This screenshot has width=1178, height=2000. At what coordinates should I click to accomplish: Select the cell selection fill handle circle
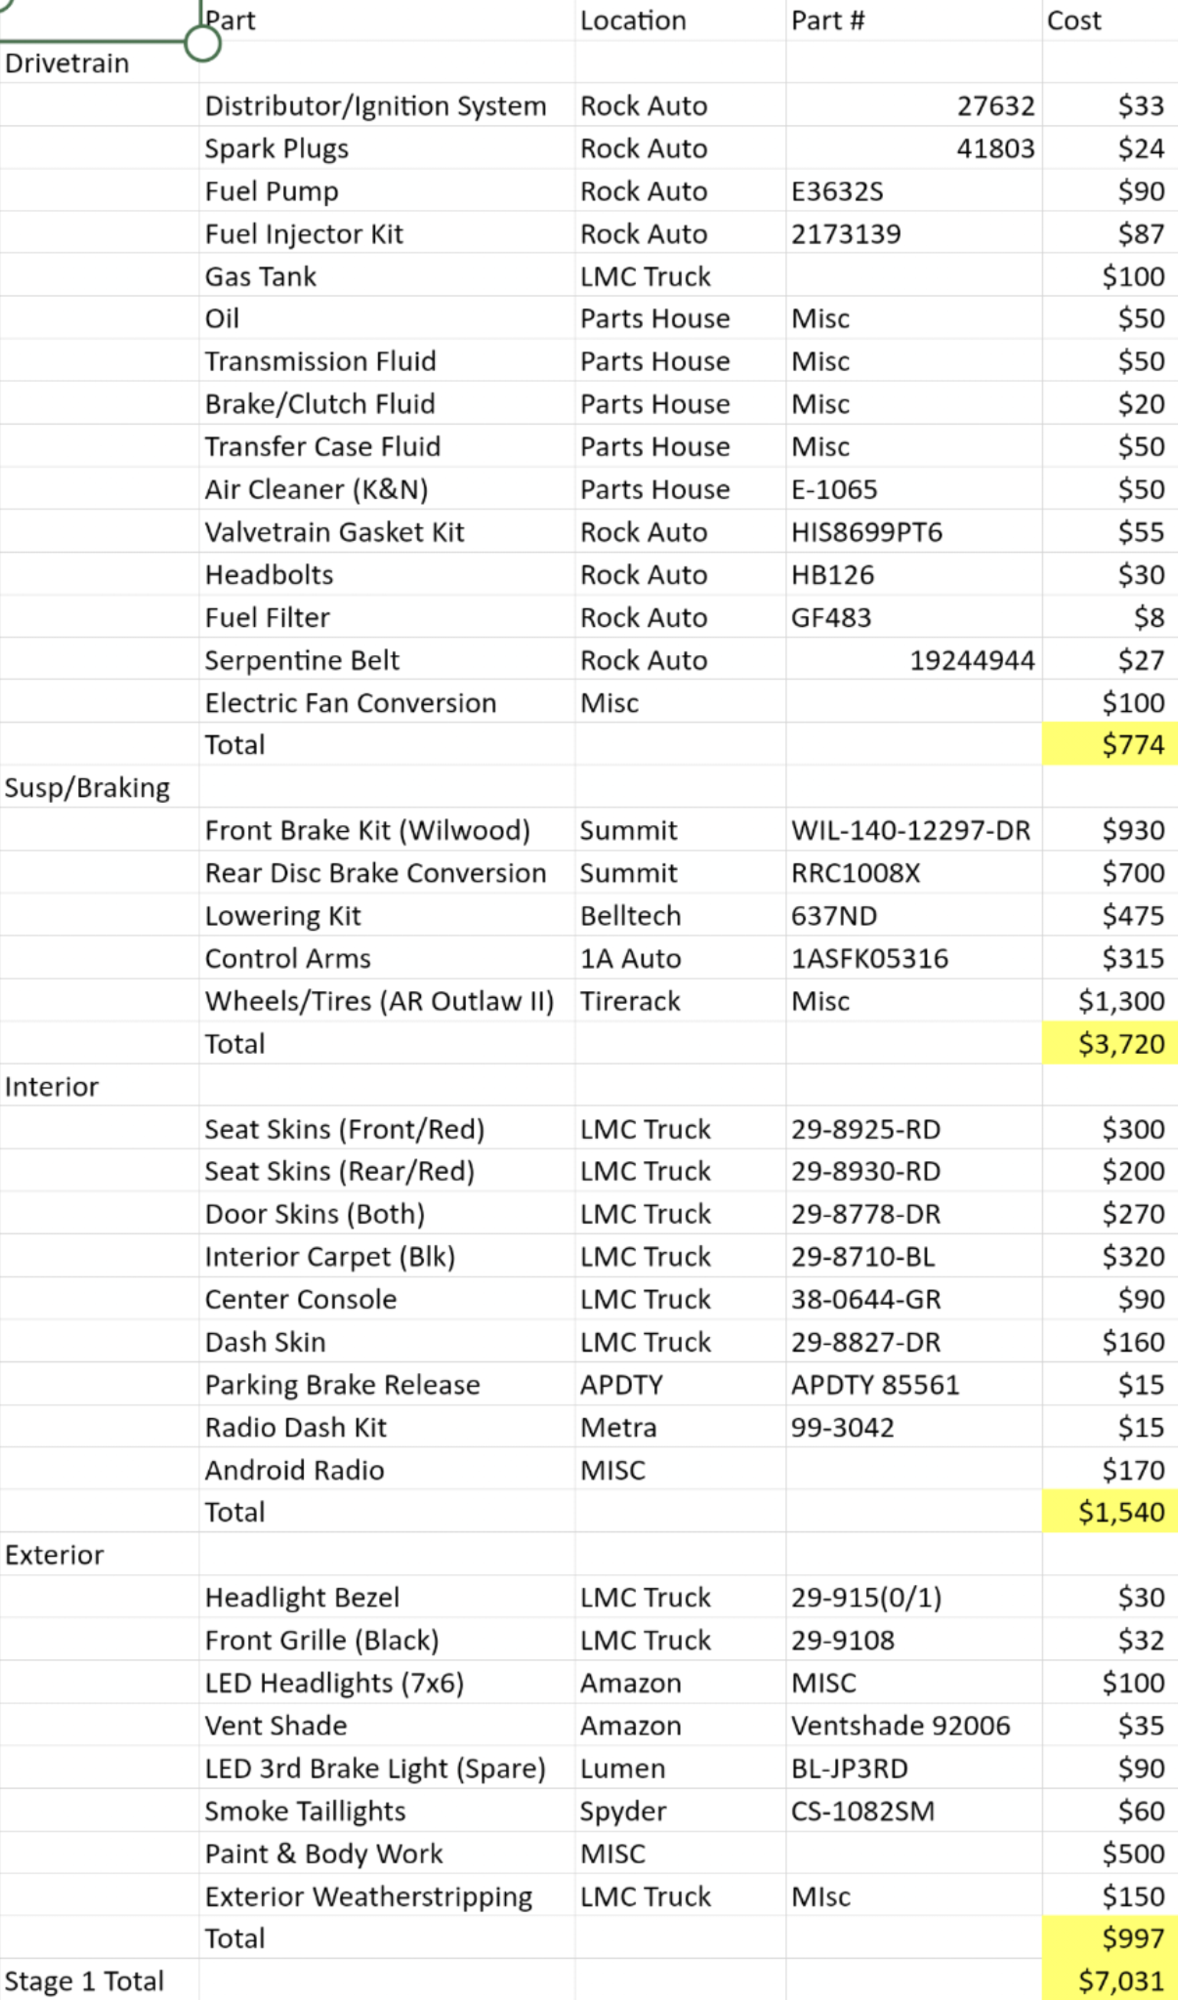click(x=202, y=42)
